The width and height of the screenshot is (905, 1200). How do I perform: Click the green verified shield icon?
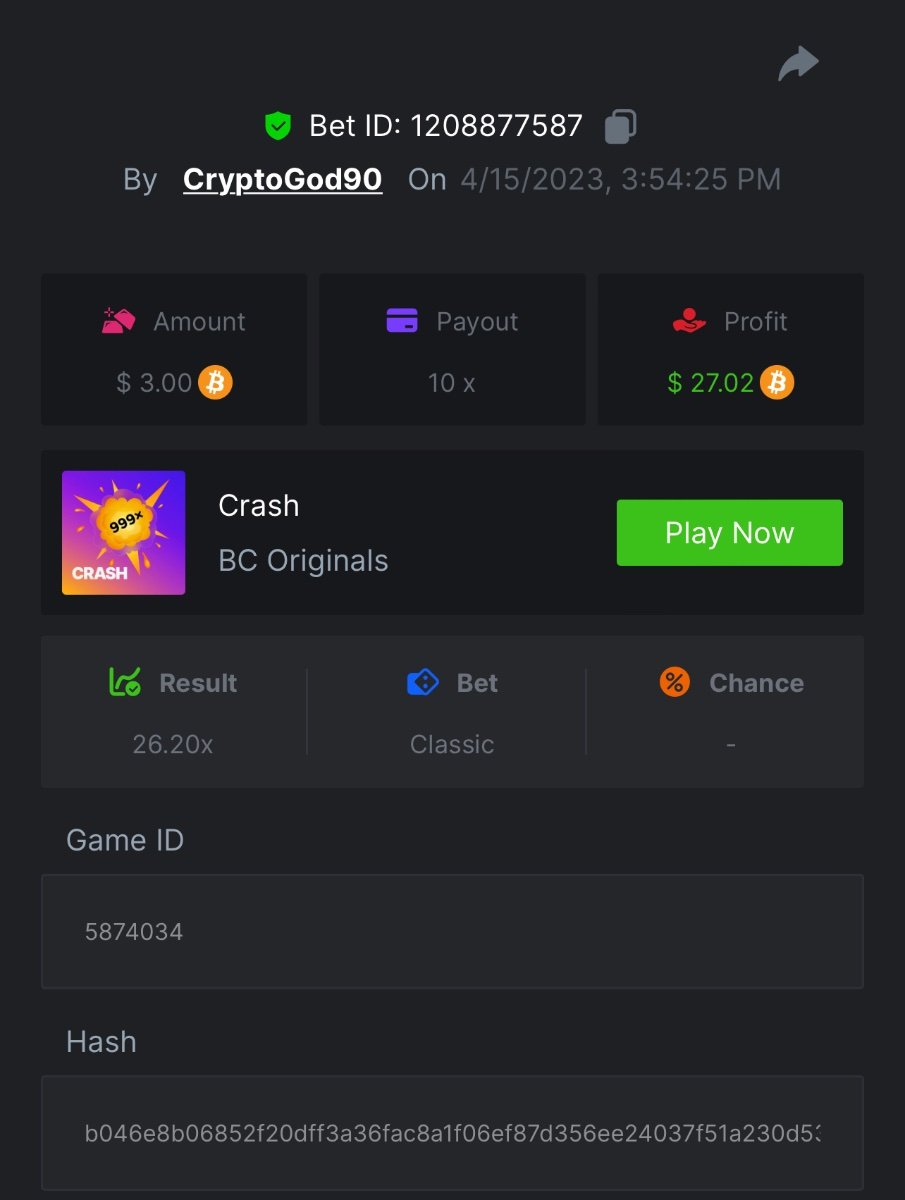click(x=277, y=126)
